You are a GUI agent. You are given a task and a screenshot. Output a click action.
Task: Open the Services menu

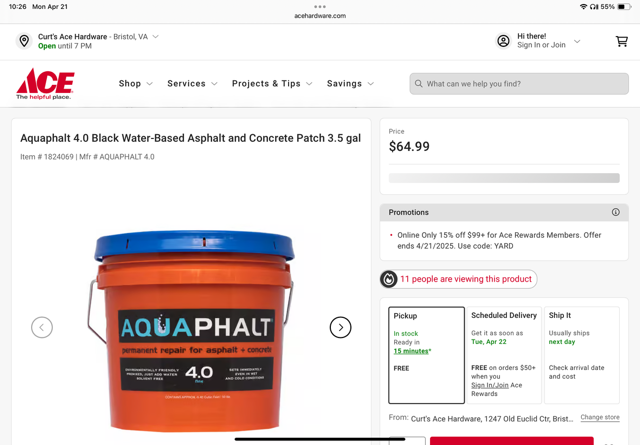click(192, 84)
